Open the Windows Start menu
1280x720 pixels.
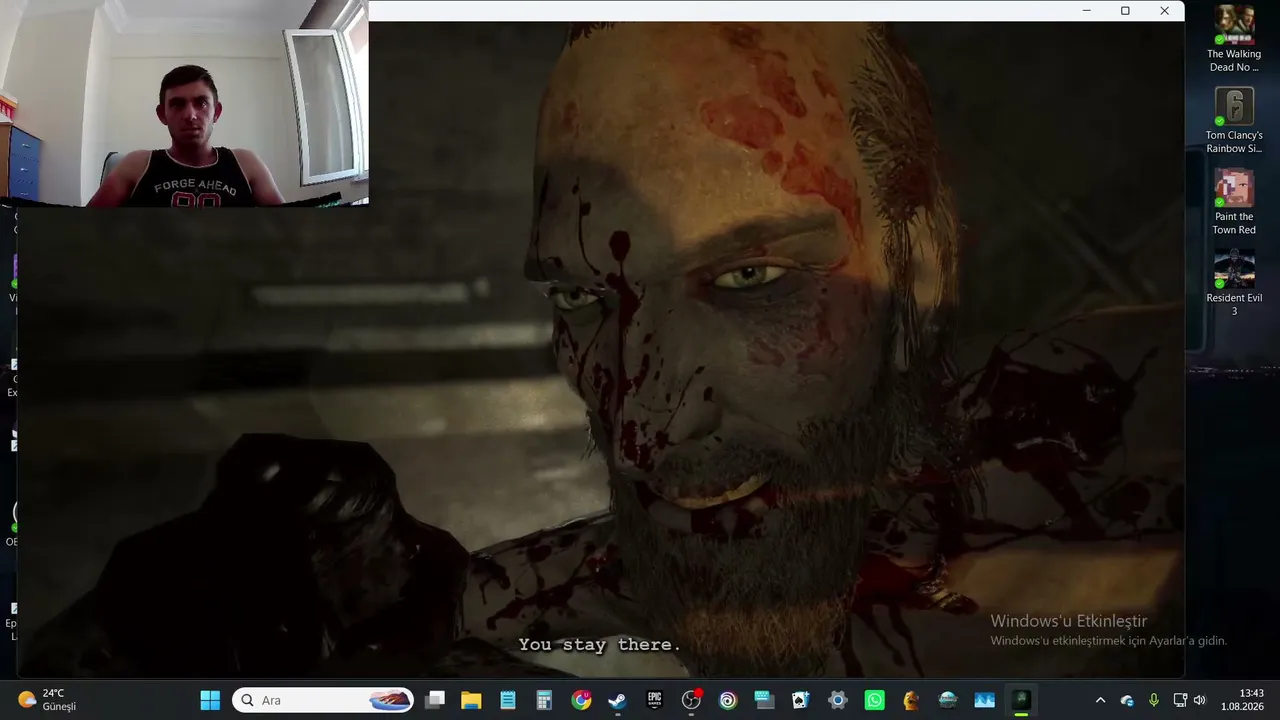click(210, 700)
